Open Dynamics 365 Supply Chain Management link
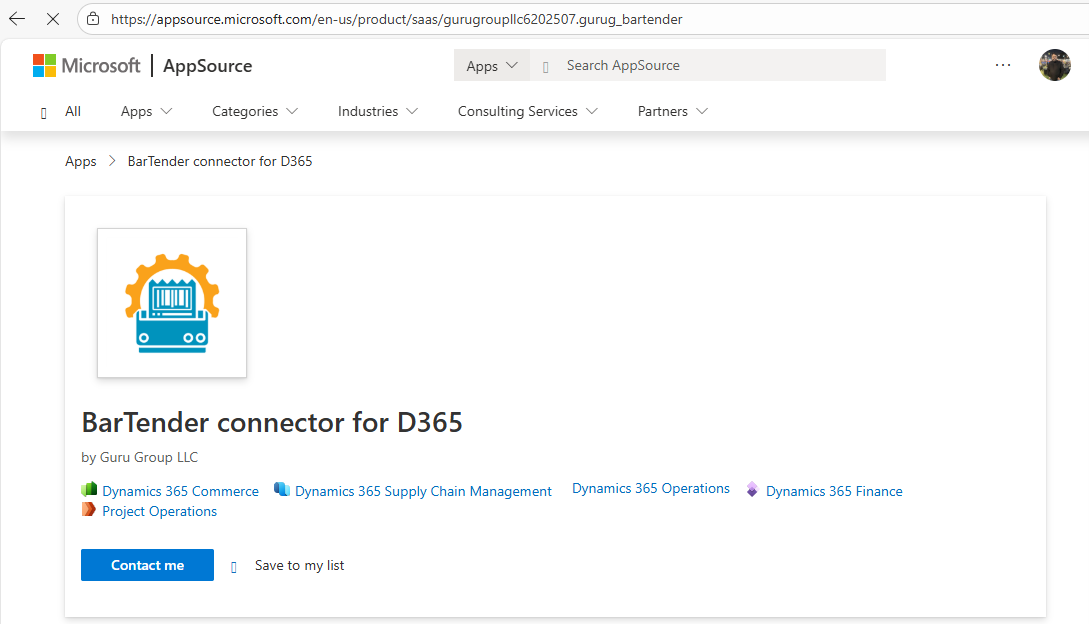Image resolution: width=1089 pixels, height=624 pixels. click(423, 491)
